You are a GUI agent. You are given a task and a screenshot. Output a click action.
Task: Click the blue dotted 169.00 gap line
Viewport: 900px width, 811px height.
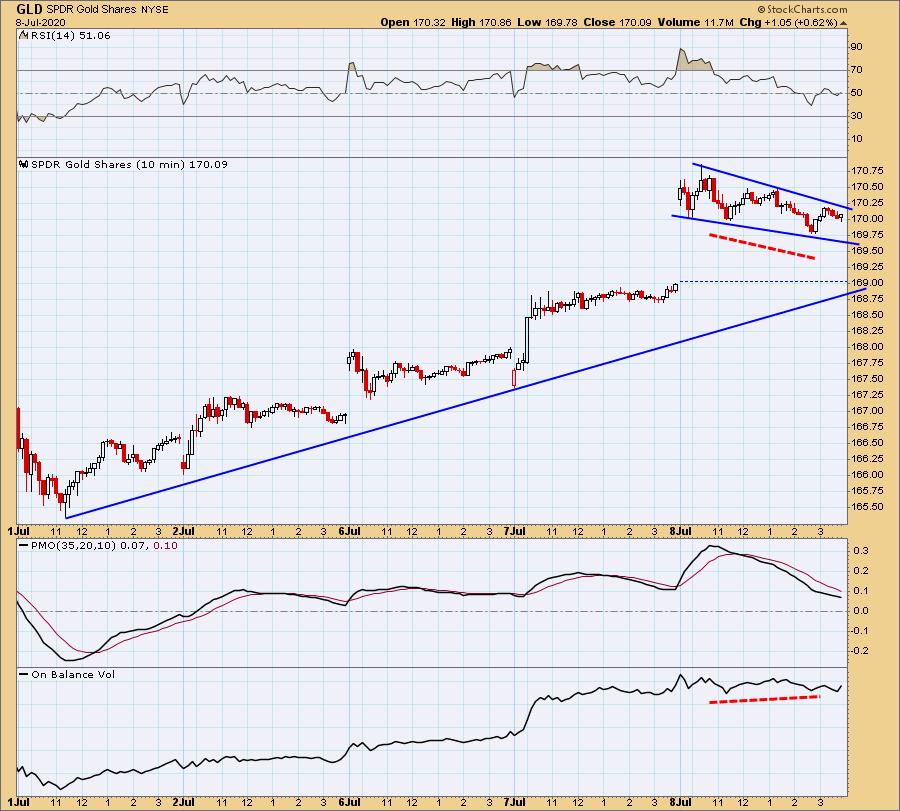(x=763, y=281)
